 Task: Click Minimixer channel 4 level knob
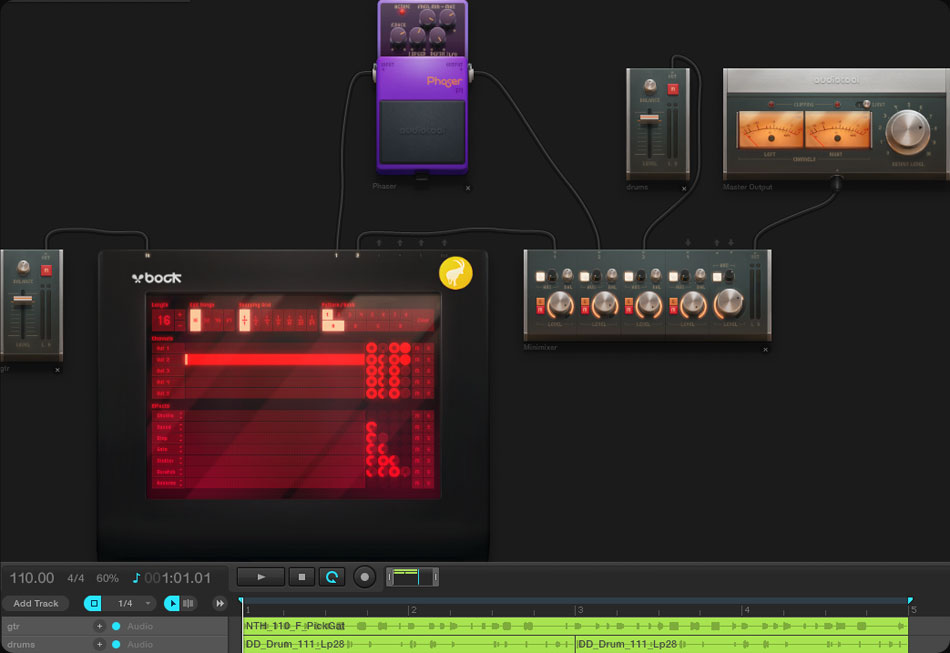click(693, 305)
